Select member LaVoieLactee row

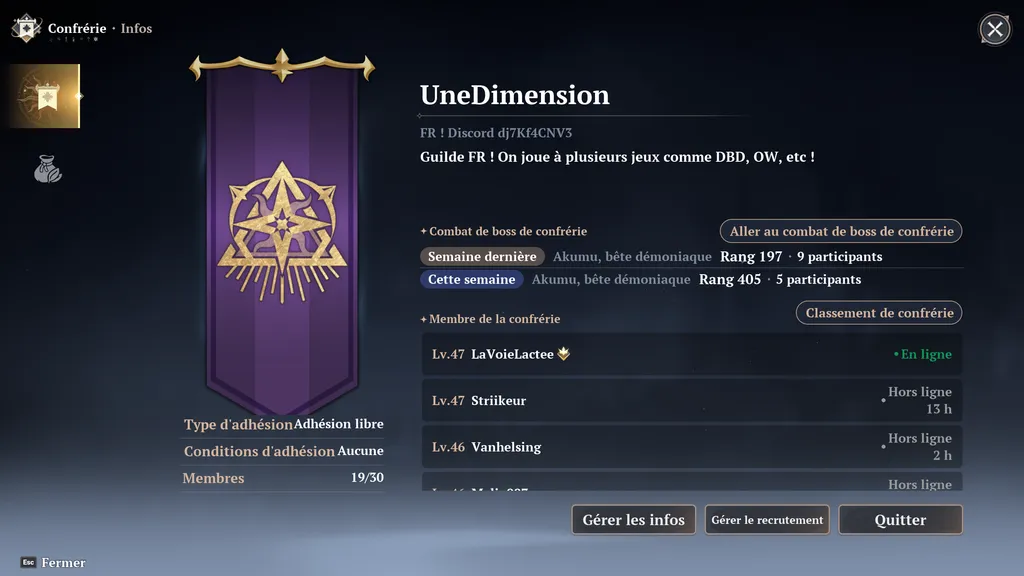pos(692,354)
